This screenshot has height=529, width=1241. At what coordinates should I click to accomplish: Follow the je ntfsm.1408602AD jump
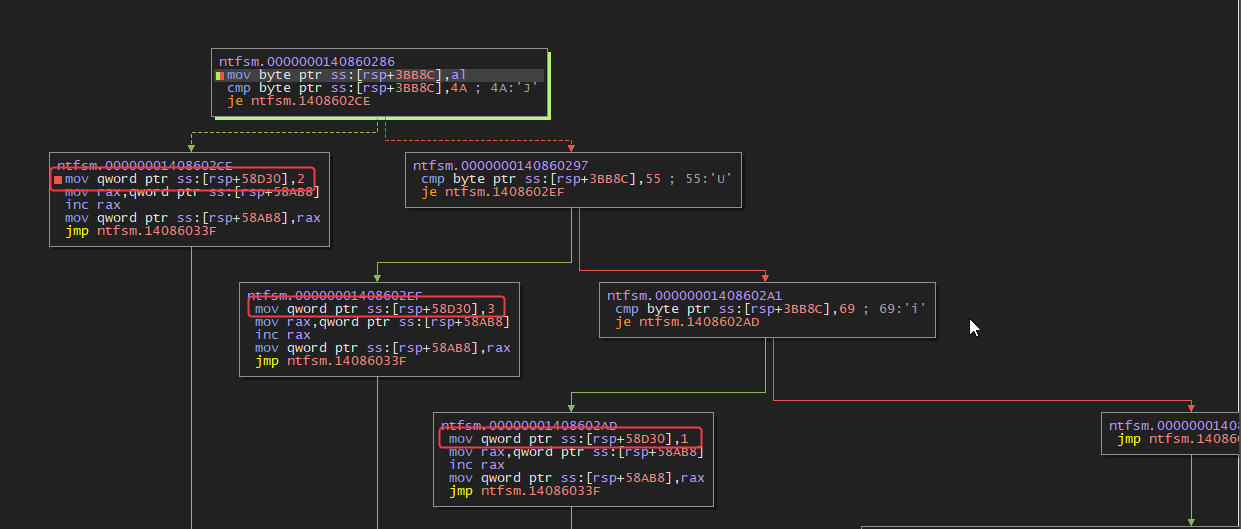coord(686,322)
